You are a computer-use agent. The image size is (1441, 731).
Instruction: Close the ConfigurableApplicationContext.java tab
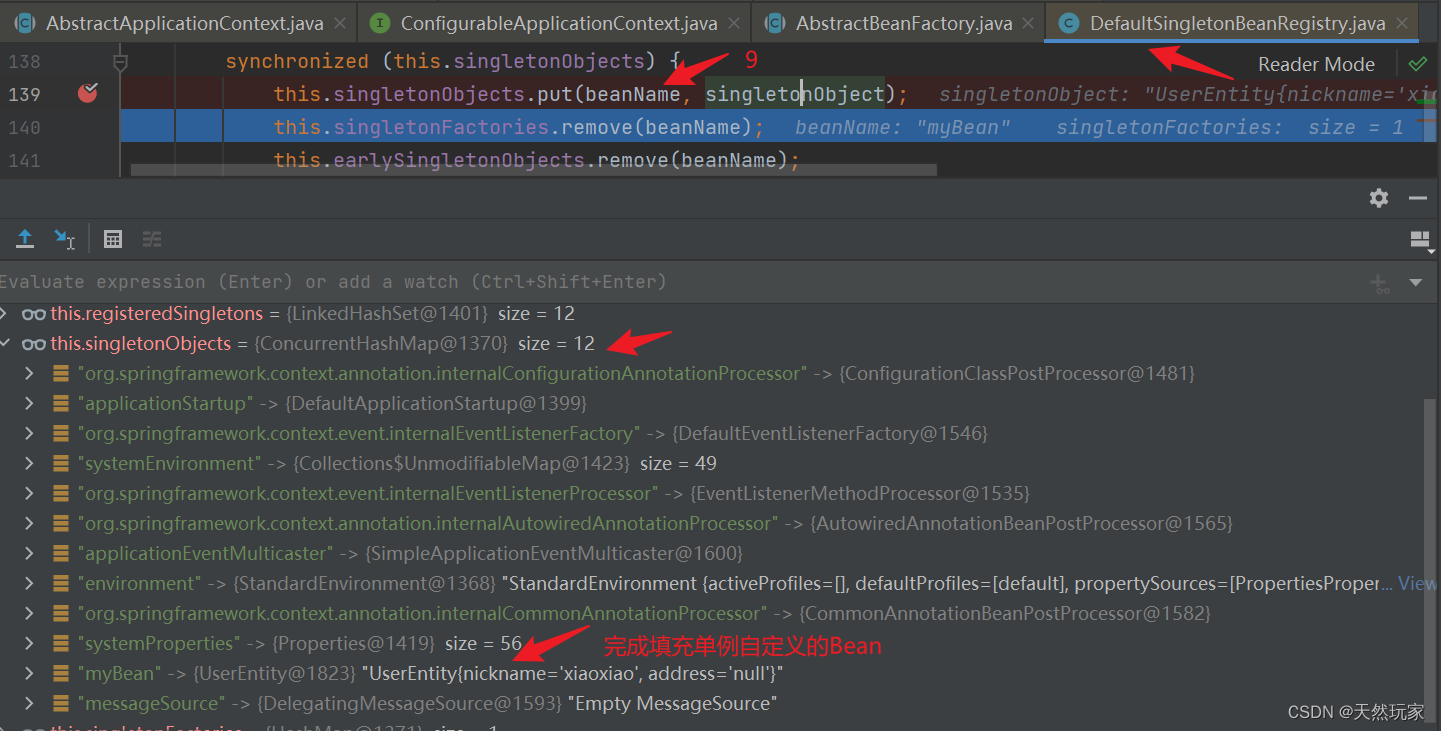point(735,23)
